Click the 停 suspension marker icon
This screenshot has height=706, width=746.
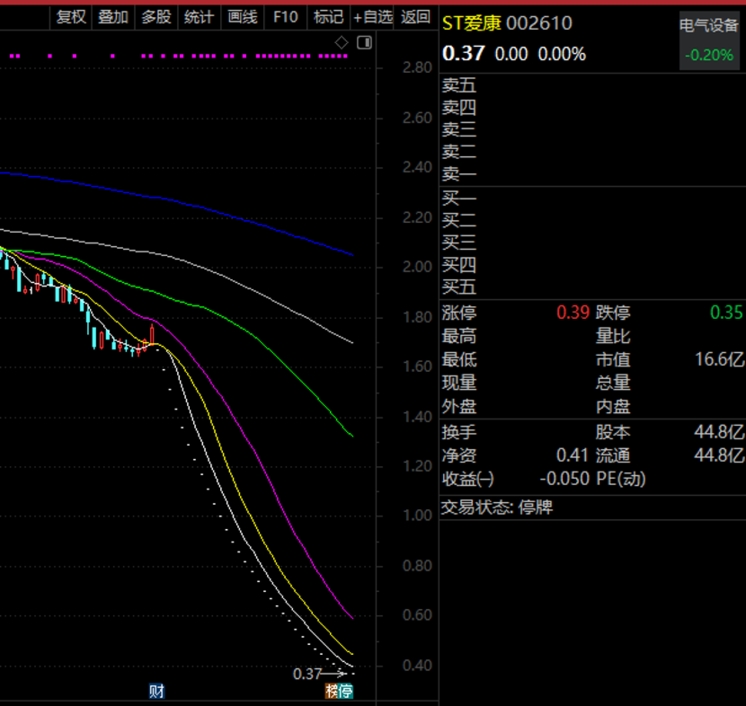tap(346, 690)
